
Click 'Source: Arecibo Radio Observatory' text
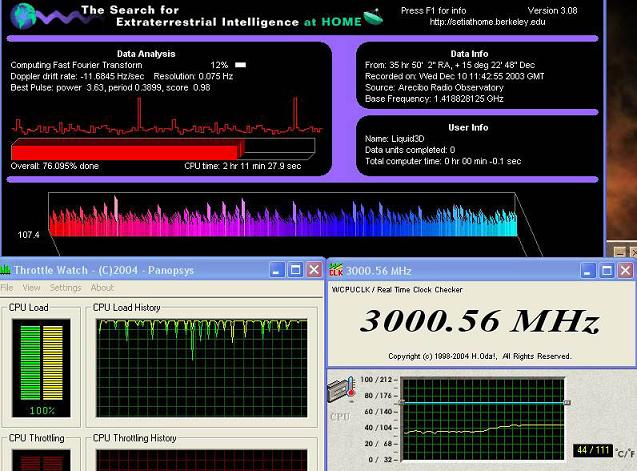click(x=434, y=87)
